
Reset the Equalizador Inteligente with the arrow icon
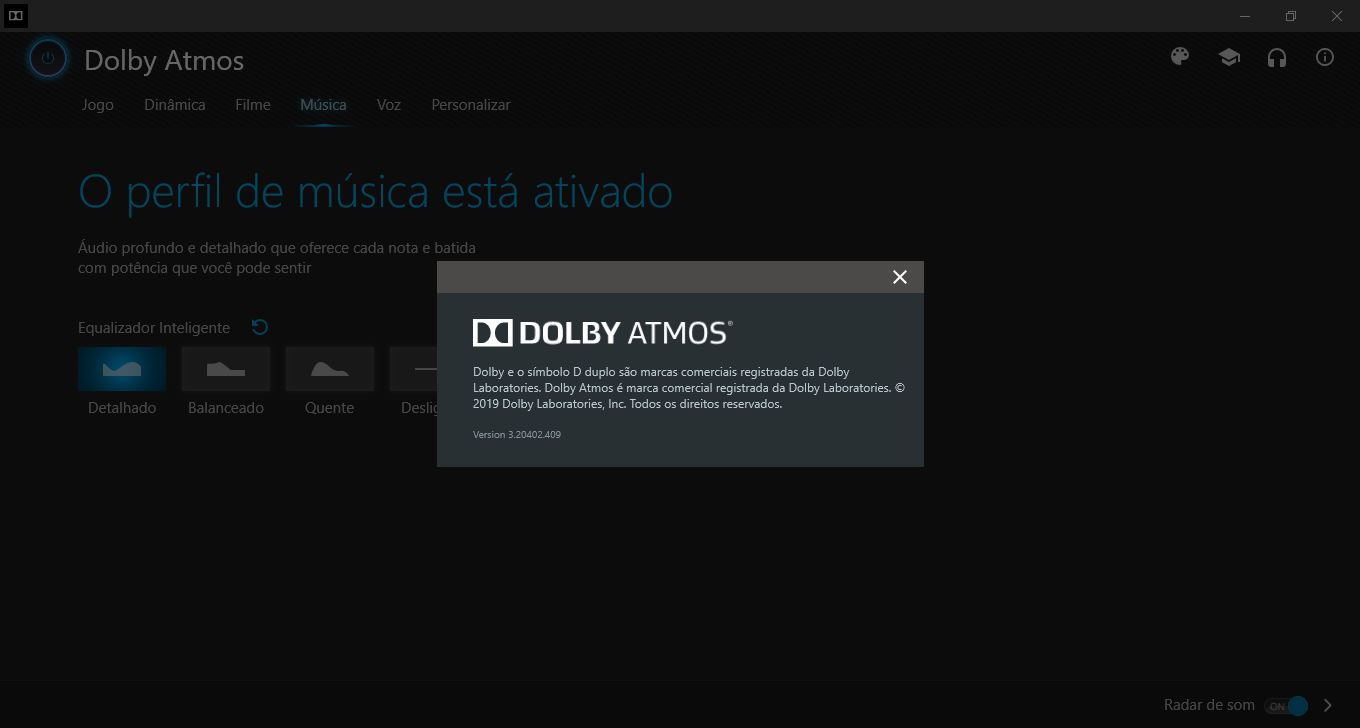click(x=259, y=327)
